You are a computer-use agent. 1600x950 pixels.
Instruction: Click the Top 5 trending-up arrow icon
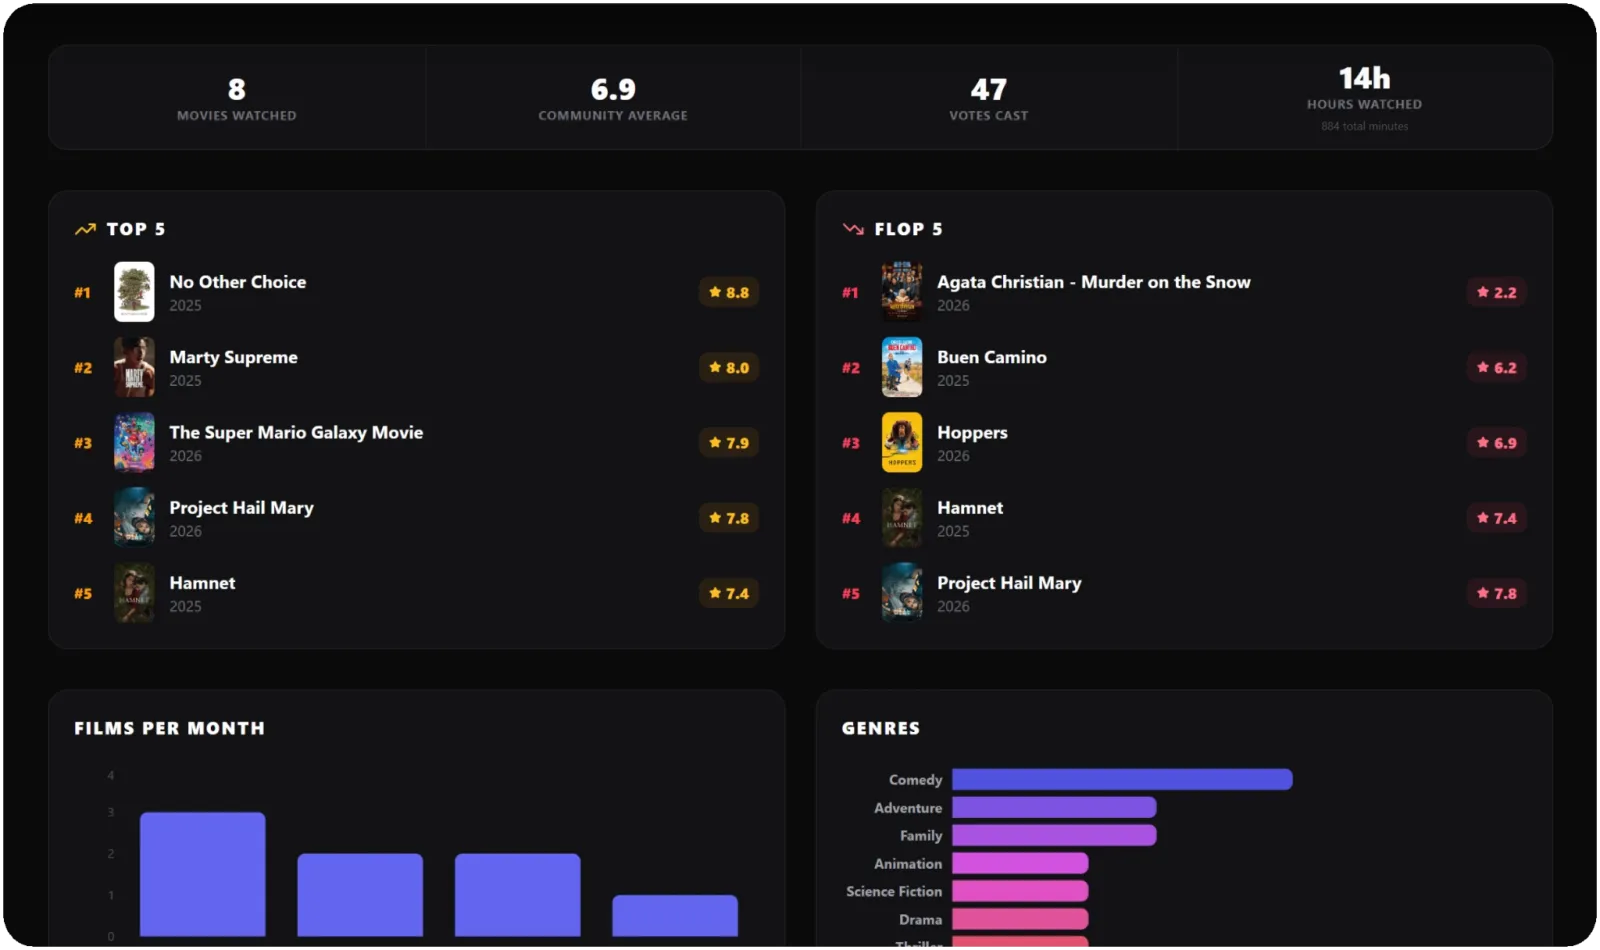[x=85, y=229]
